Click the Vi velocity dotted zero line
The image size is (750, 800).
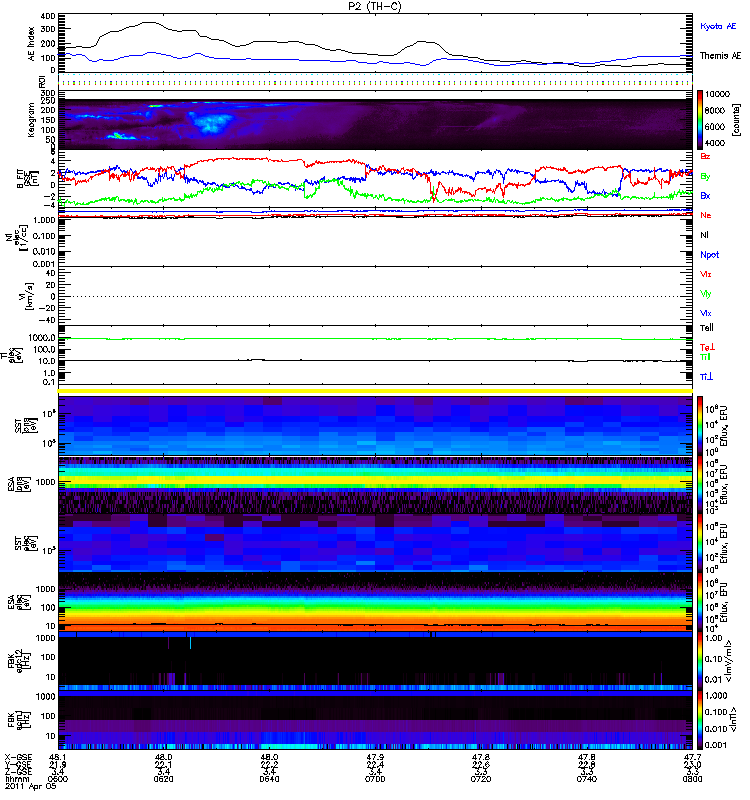375,296
